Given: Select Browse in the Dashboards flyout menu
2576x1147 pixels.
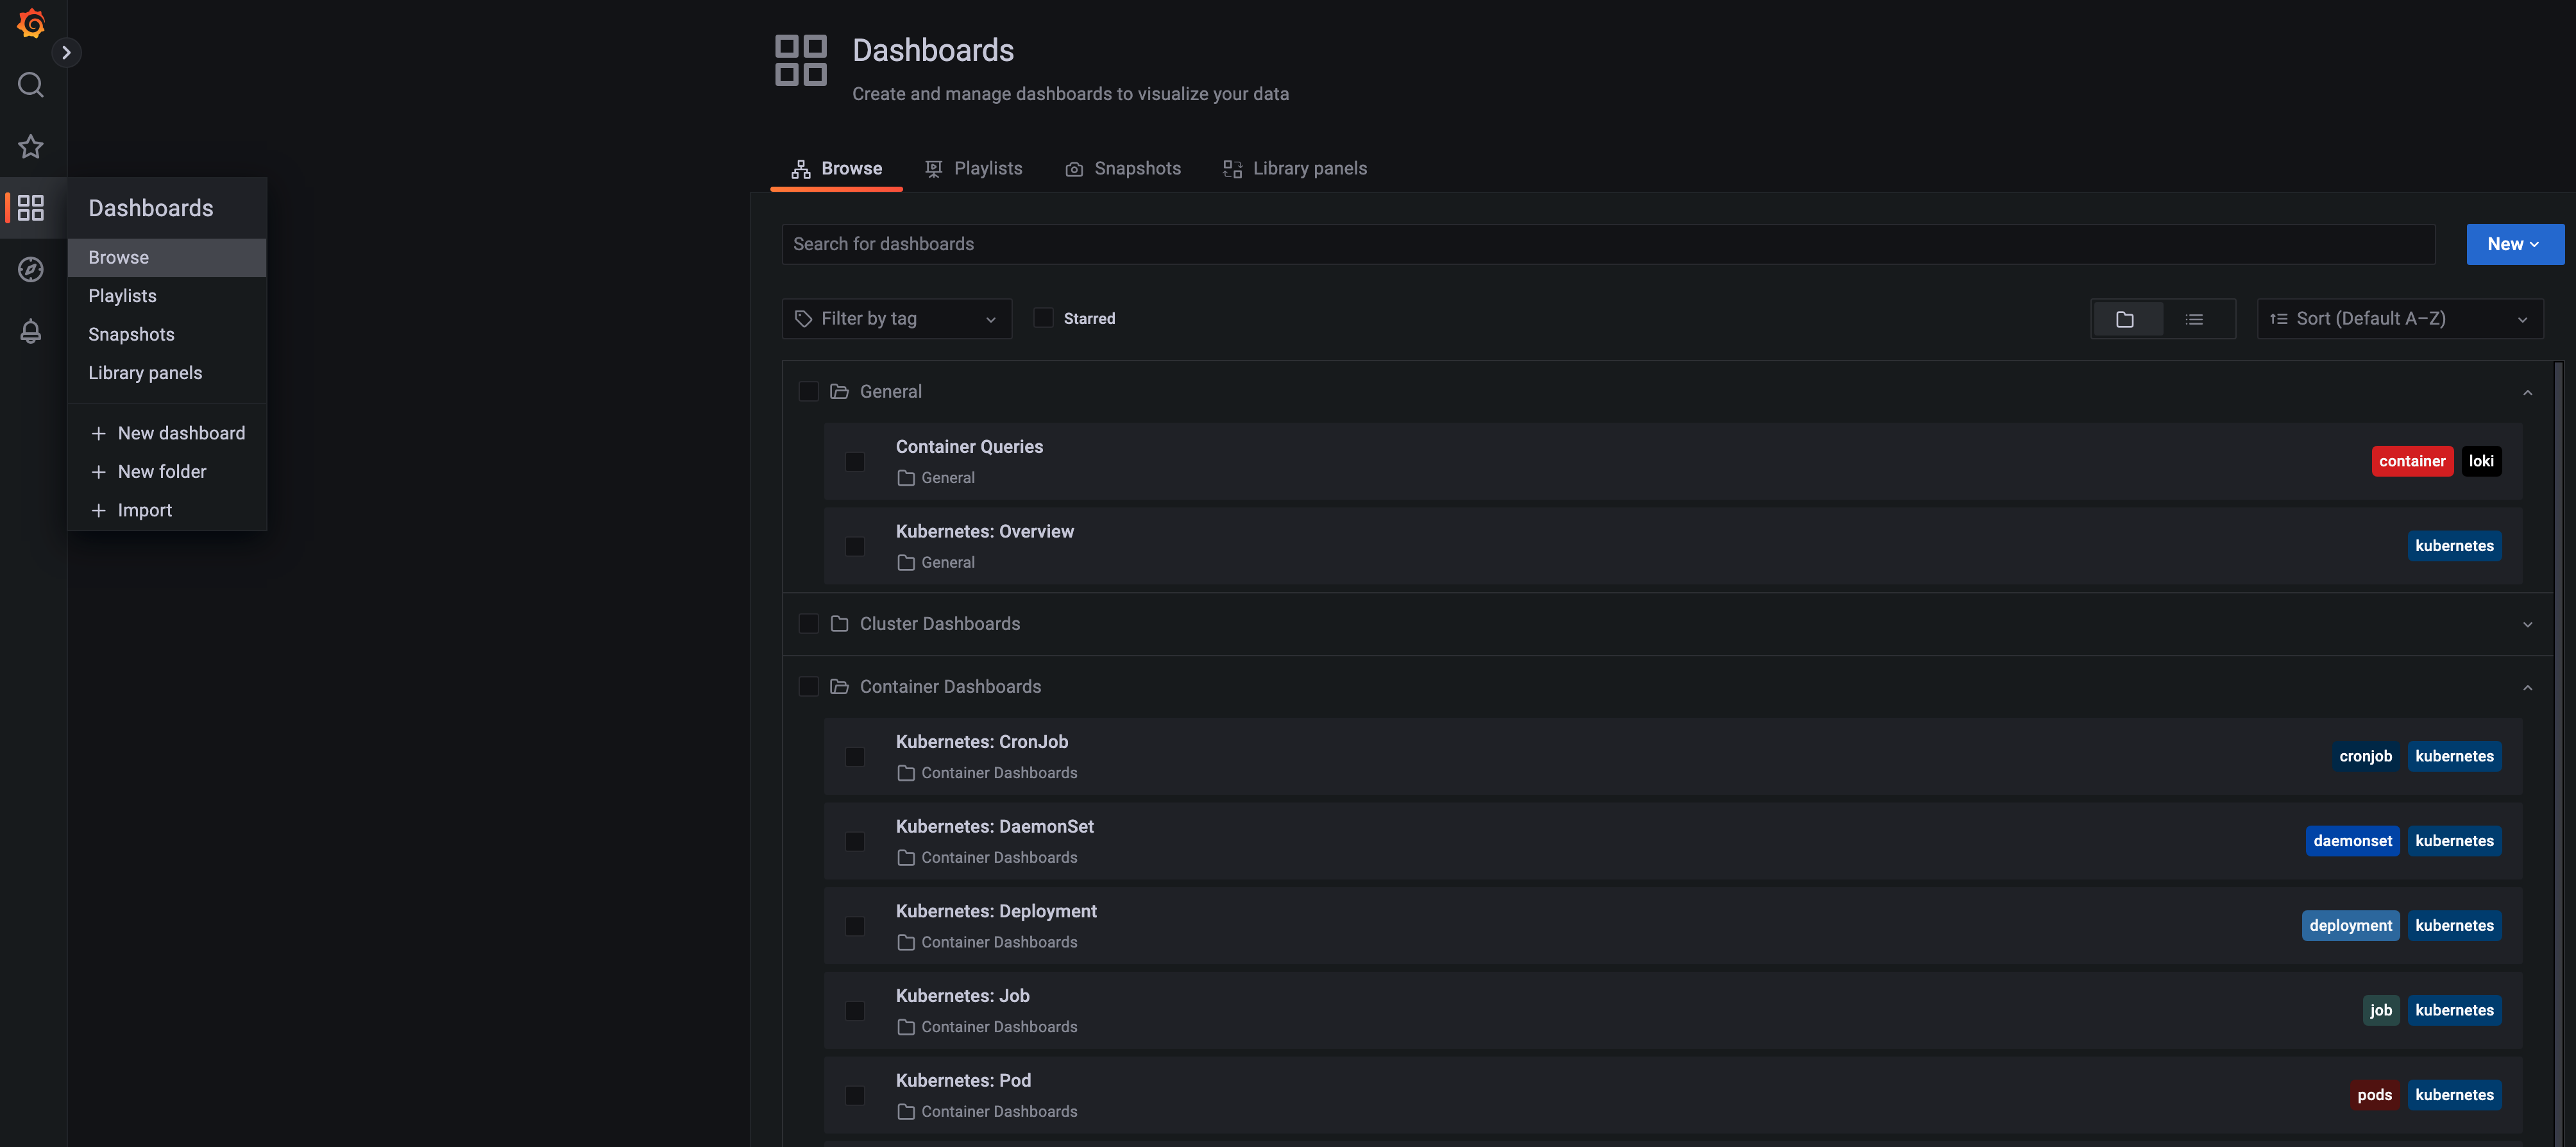Looking at the screenshot, I should click(x=167, y=257).
